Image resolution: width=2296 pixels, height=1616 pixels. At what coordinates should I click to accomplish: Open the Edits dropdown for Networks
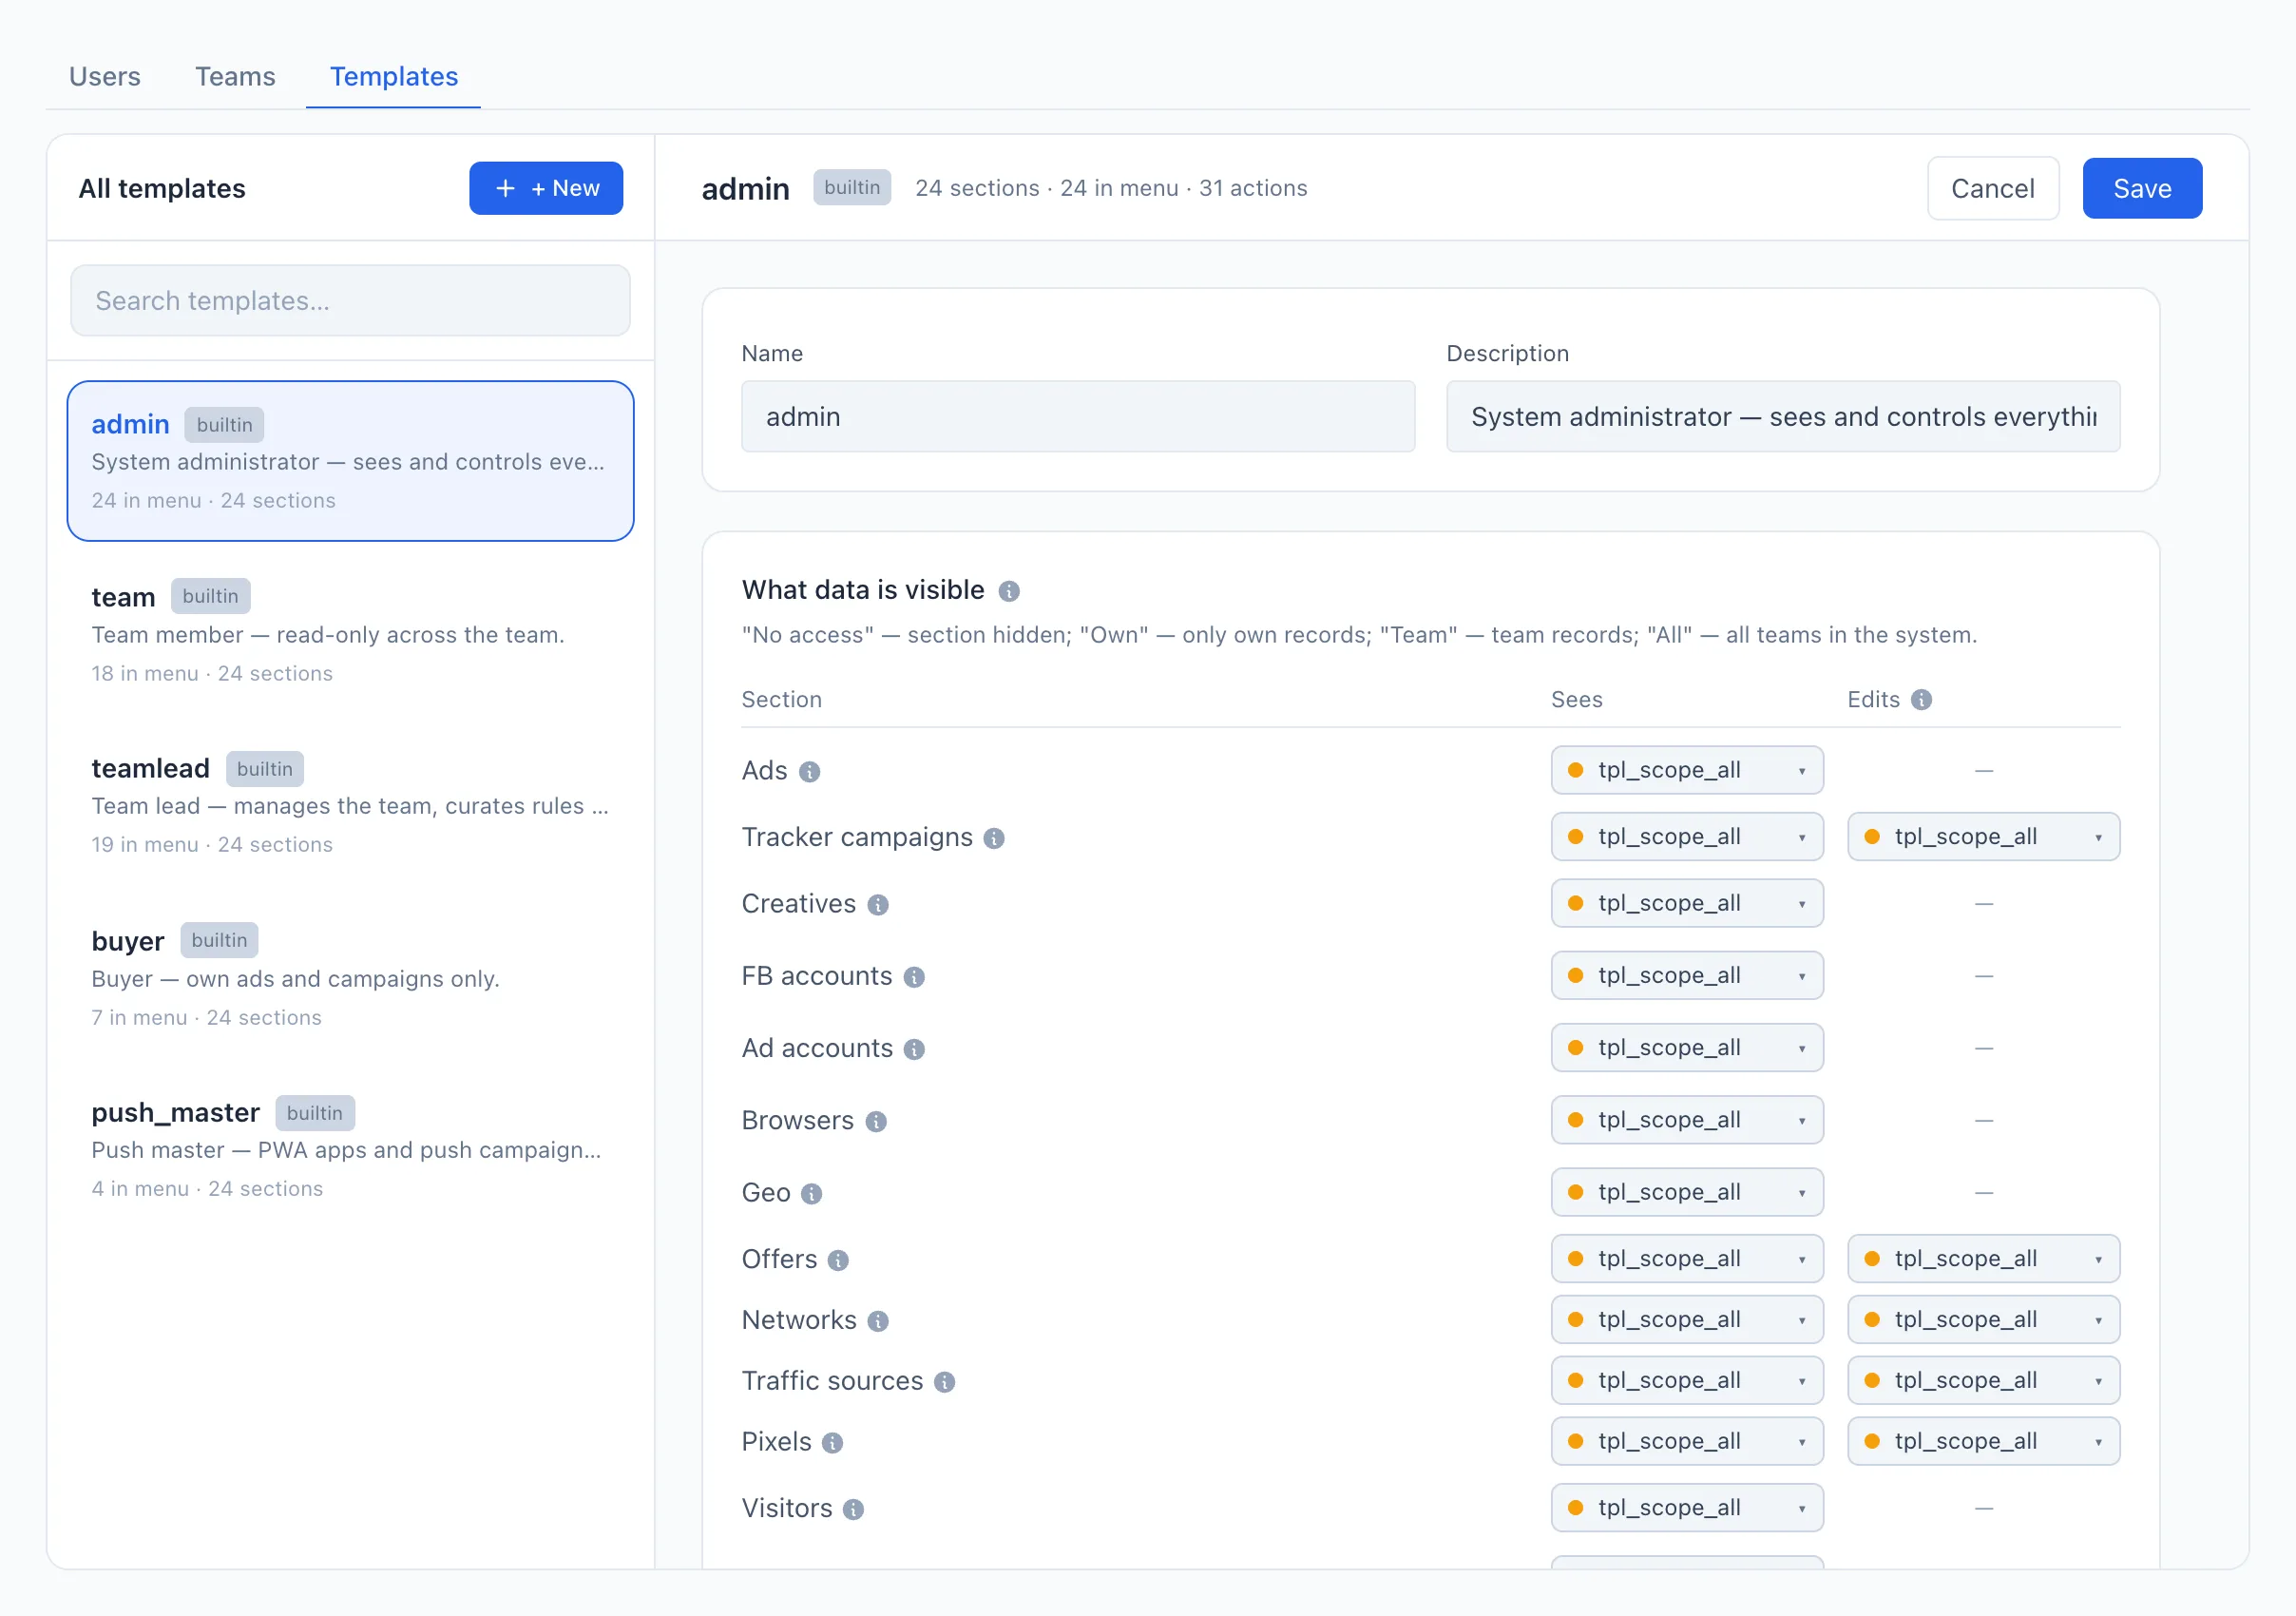click(1983, 1319)
